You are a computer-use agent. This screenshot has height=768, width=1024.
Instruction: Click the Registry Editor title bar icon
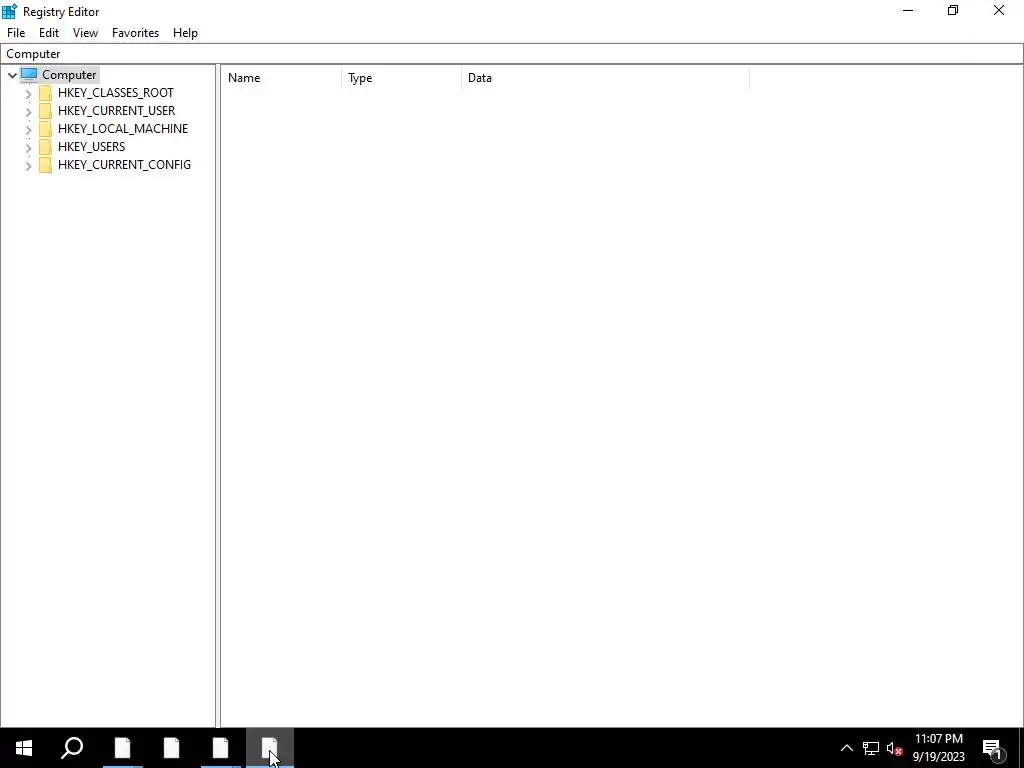click(x=9, y=11)
